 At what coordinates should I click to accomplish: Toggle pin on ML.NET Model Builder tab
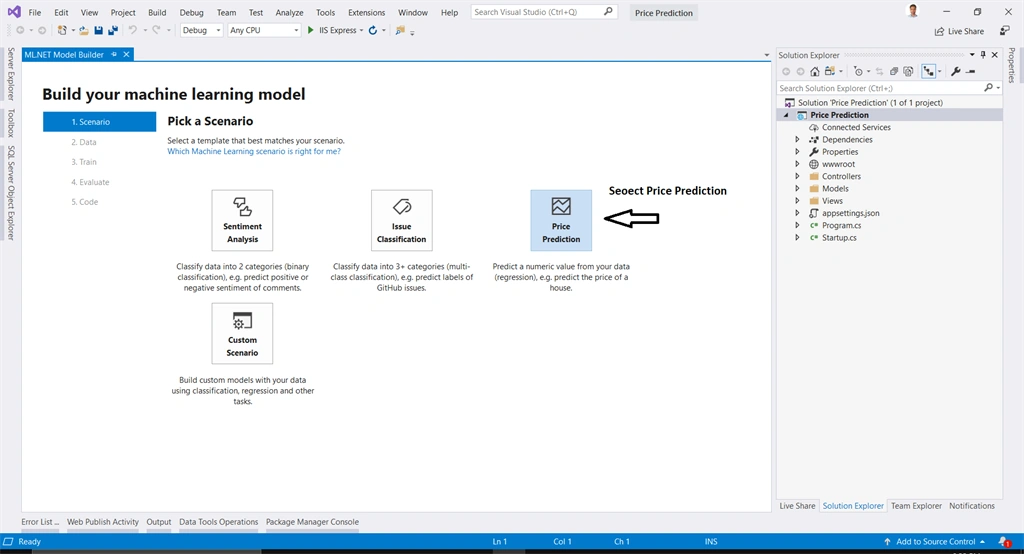[114, 54]
